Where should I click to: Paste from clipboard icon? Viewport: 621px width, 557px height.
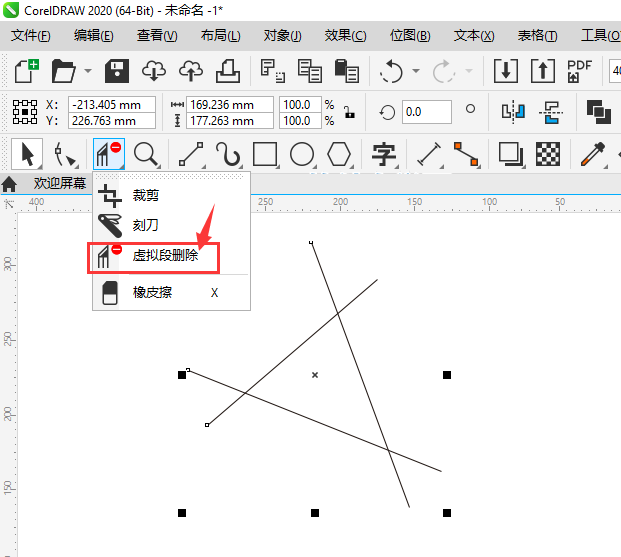(347, 71)
